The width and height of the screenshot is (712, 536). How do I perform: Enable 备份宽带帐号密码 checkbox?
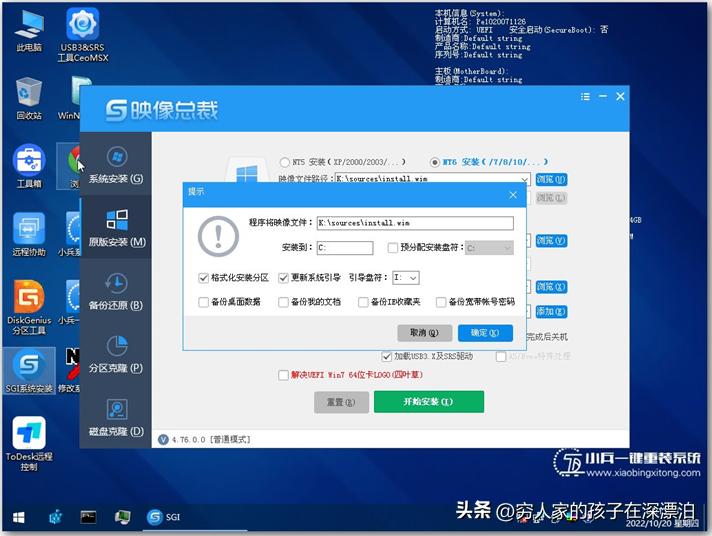(441, 302)
